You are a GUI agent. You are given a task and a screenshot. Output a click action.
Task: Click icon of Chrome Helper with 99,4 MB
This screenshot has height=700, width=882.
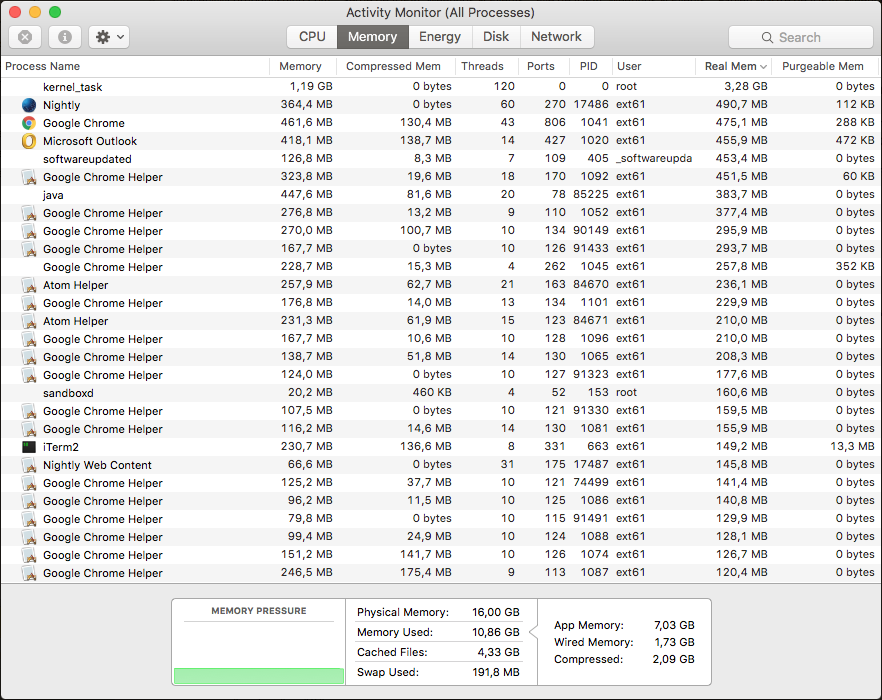pyautogui.click(x=29, y=537)
